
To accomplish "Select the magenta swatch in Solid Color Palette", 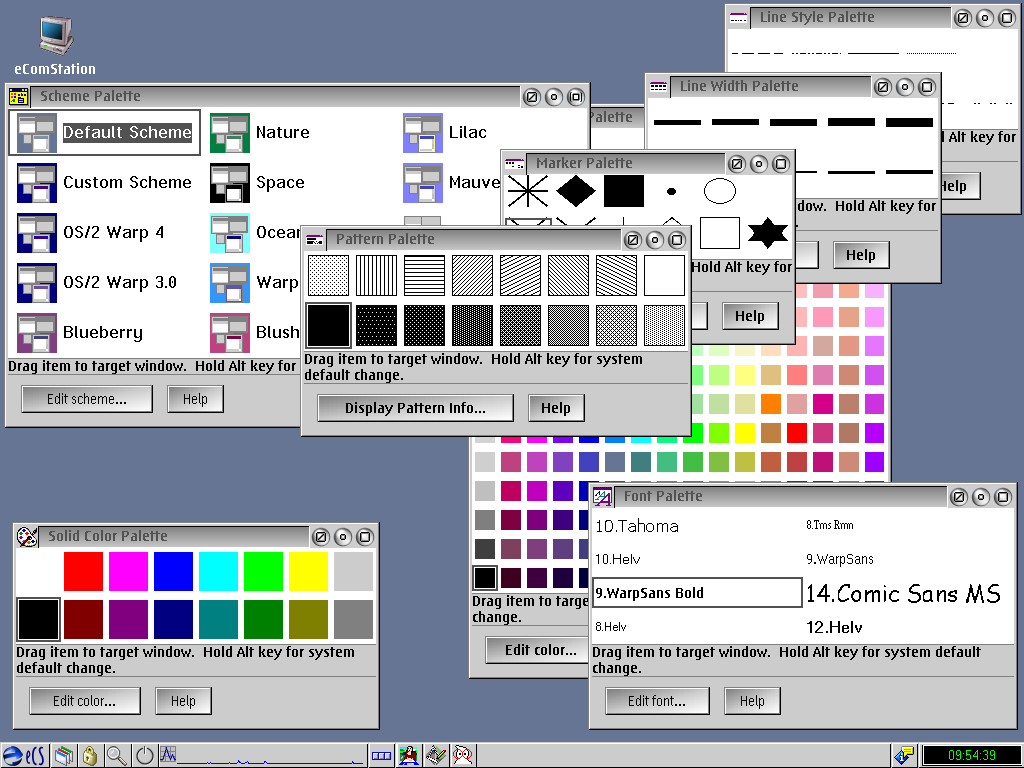I will pos(128,571).
